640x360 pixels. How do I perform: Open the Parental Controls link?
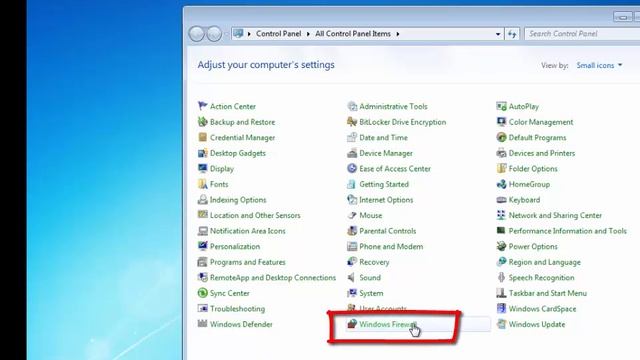(x=387, y=231)
